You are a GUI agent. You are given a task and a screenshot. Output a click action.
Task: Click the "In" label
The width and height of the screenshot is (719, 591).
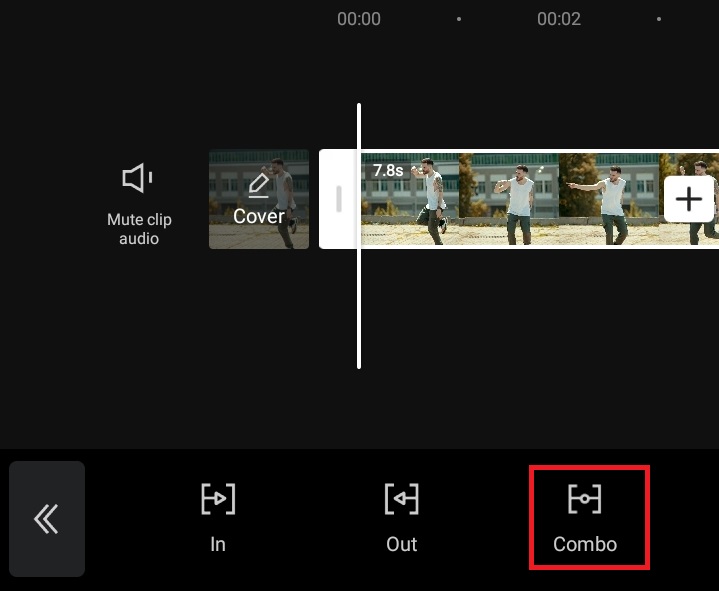(218, 544)
